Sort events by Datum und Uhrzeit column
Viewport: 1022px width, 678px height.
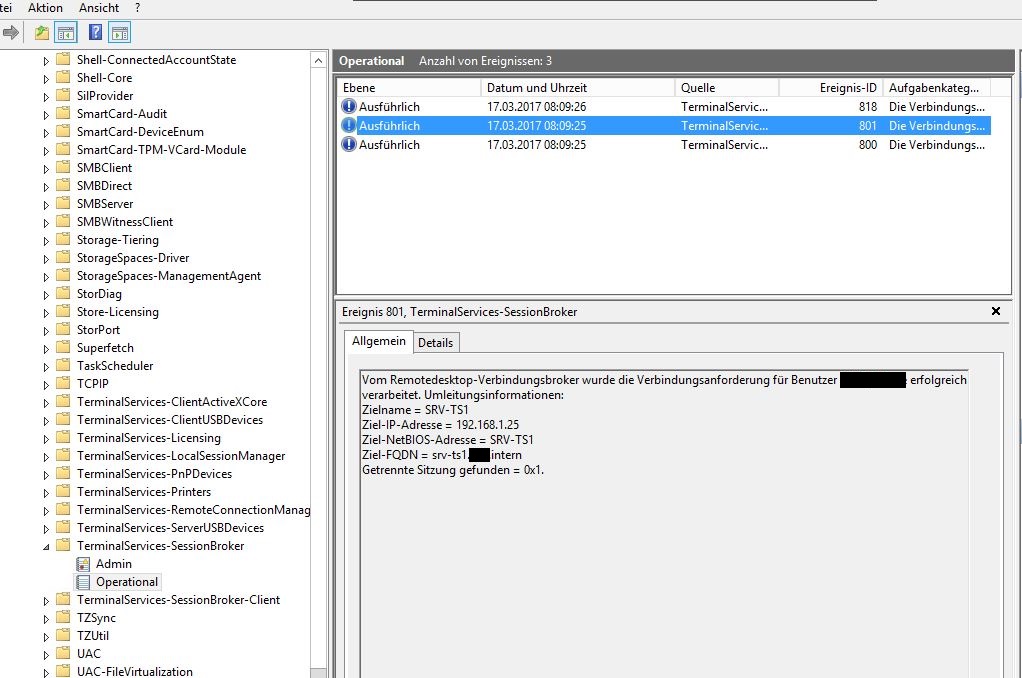coord(578,88)
